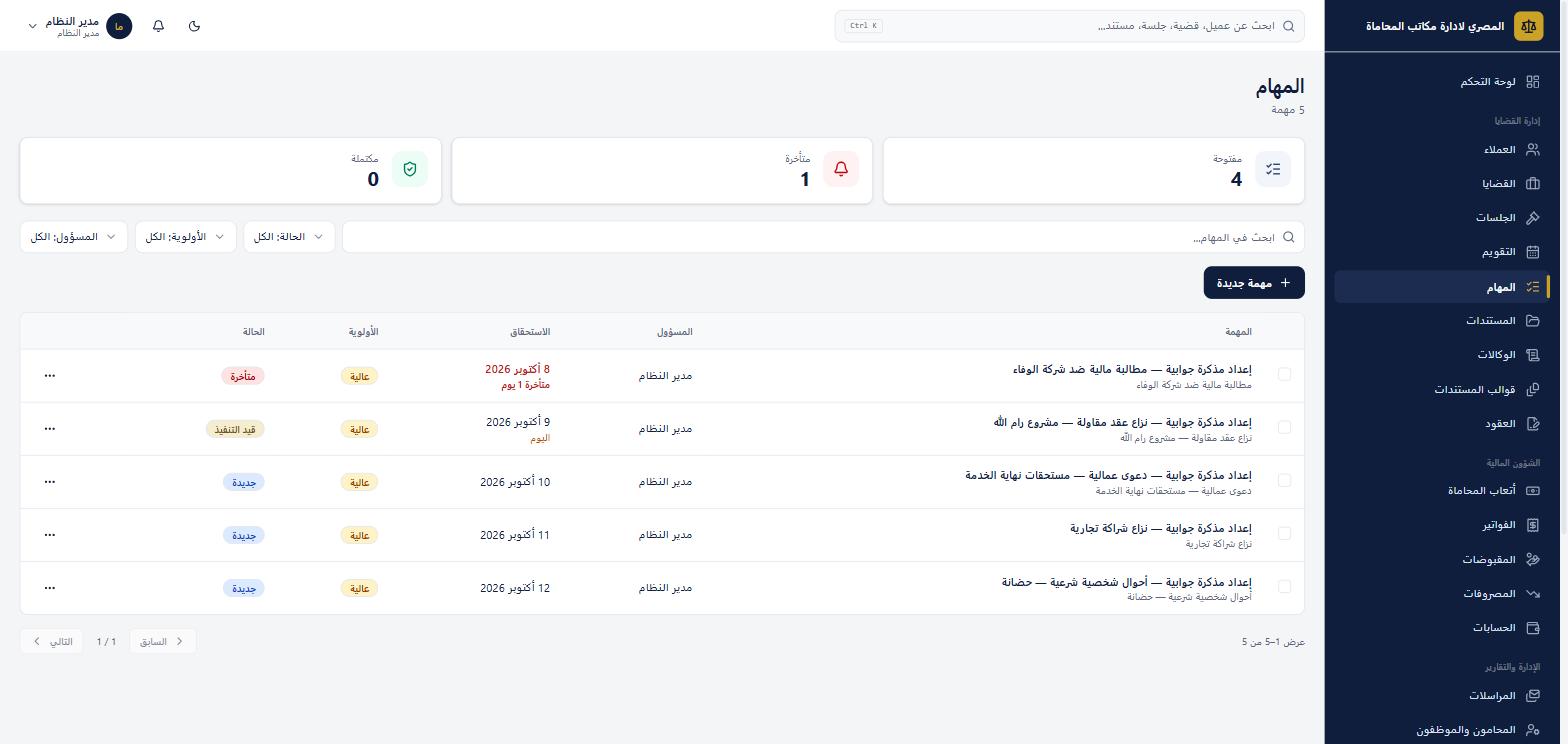Click the "قيد التنفيذ" status badge
Viewport: 1568px width, 744px height.
pyautogui.click(x=235, y=429)
